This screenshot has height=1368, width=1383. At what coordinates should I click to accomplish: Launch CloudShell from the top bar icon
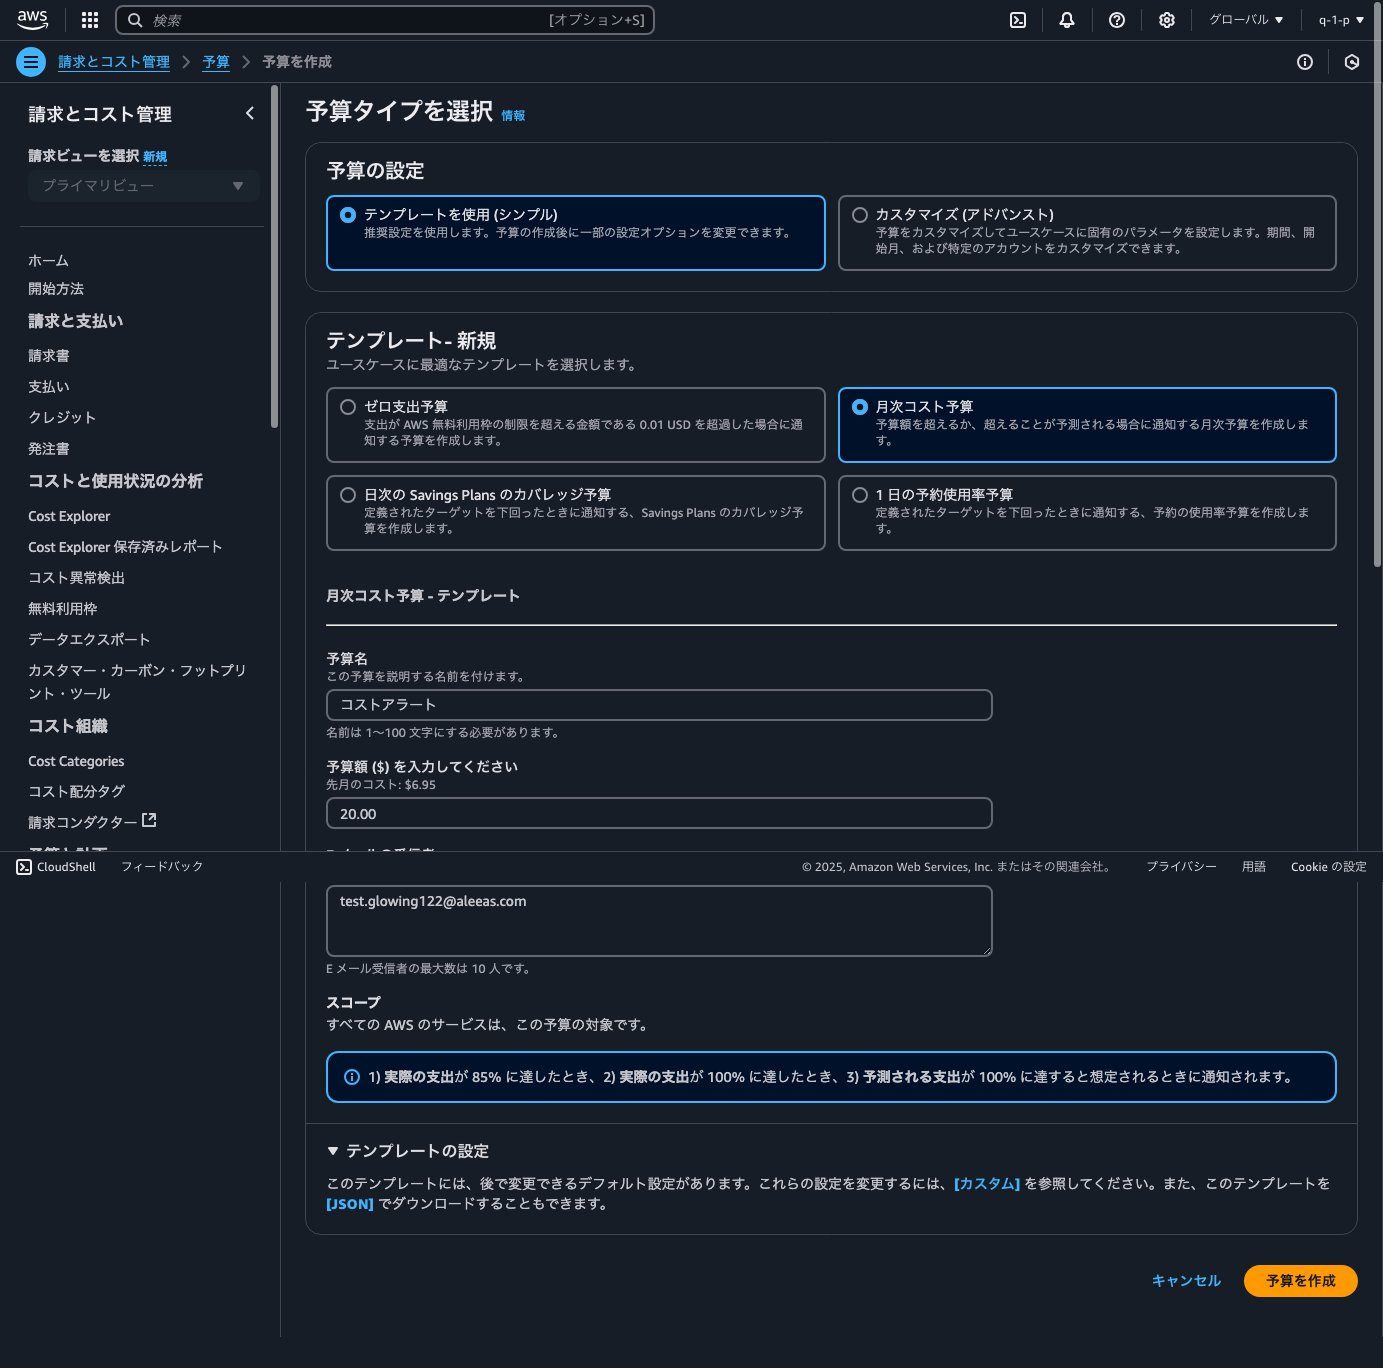click(x=1018, y=20)
